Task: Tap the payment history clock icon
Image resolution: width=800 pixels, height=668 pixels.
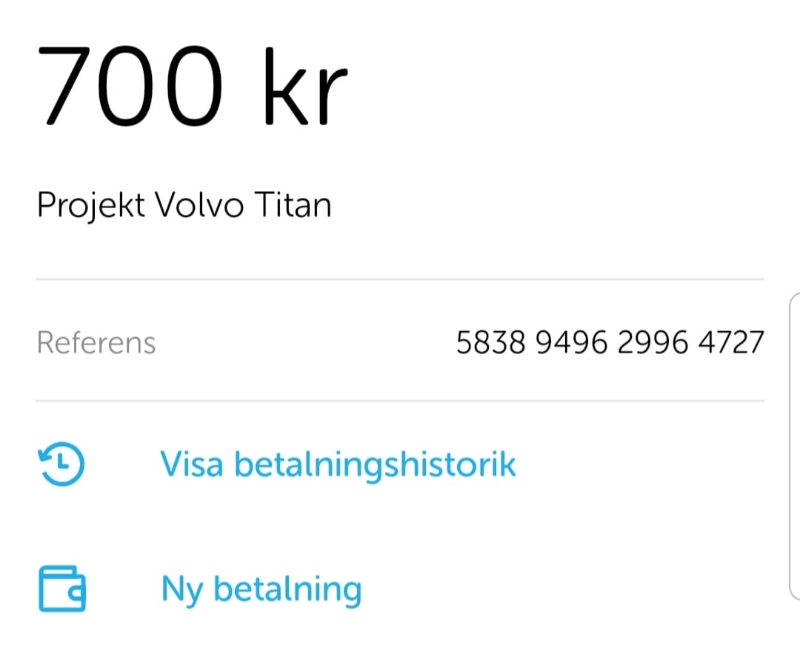Action: 62,464
